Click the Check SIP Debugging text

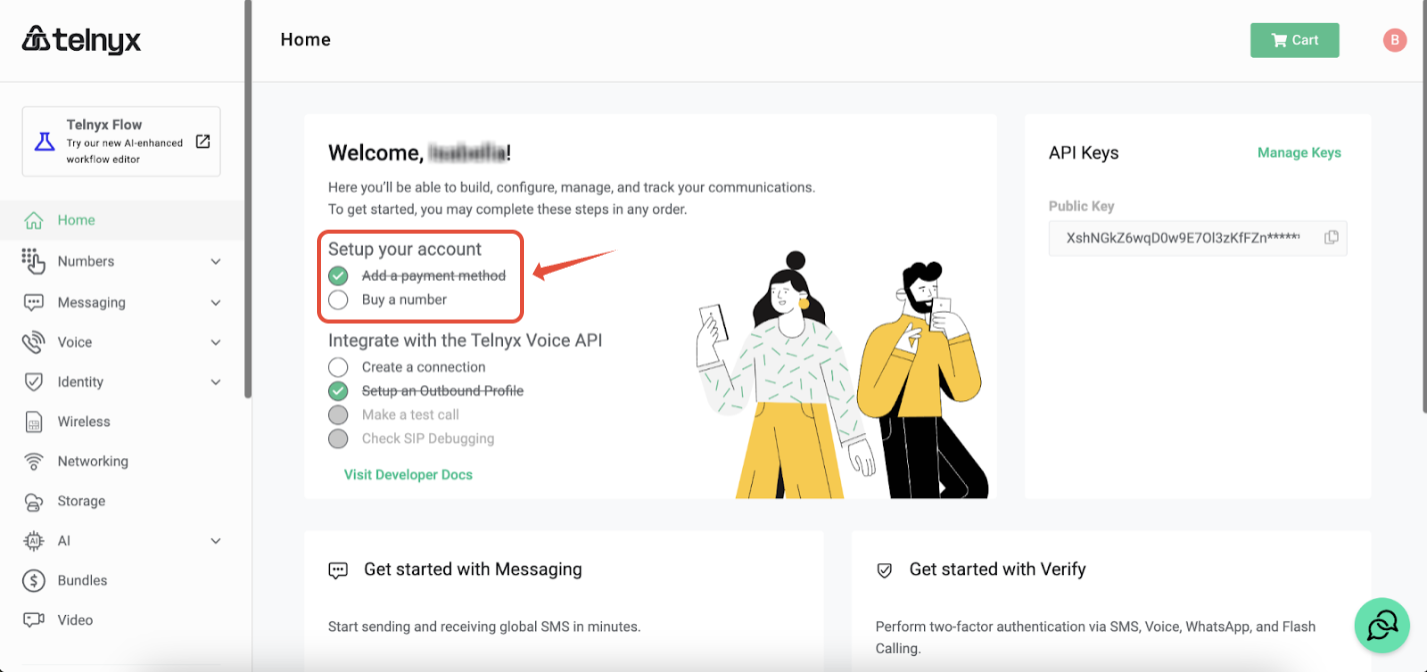click(428, 438)
